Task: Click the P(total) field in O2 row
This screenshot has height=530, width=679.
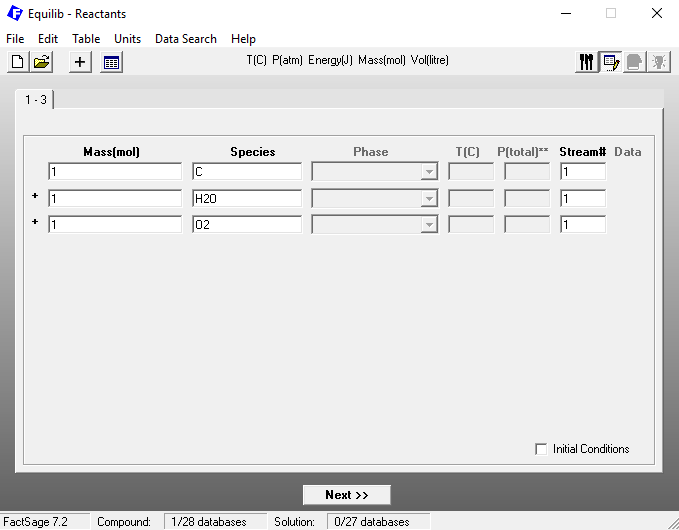Action: tap(527, 225)
